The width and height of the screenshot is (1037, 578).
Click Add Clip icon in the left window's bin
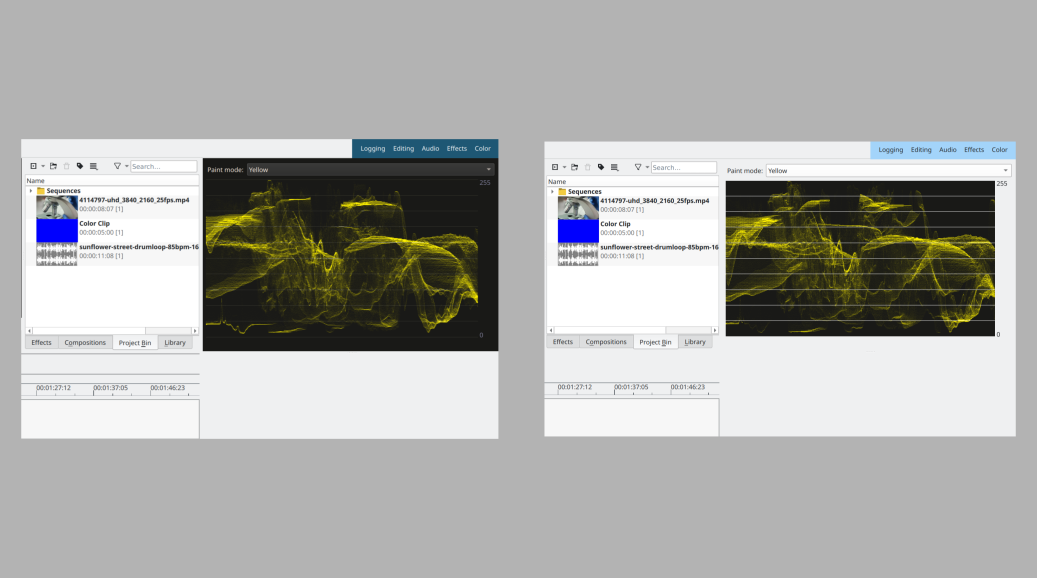click(34, 167)
